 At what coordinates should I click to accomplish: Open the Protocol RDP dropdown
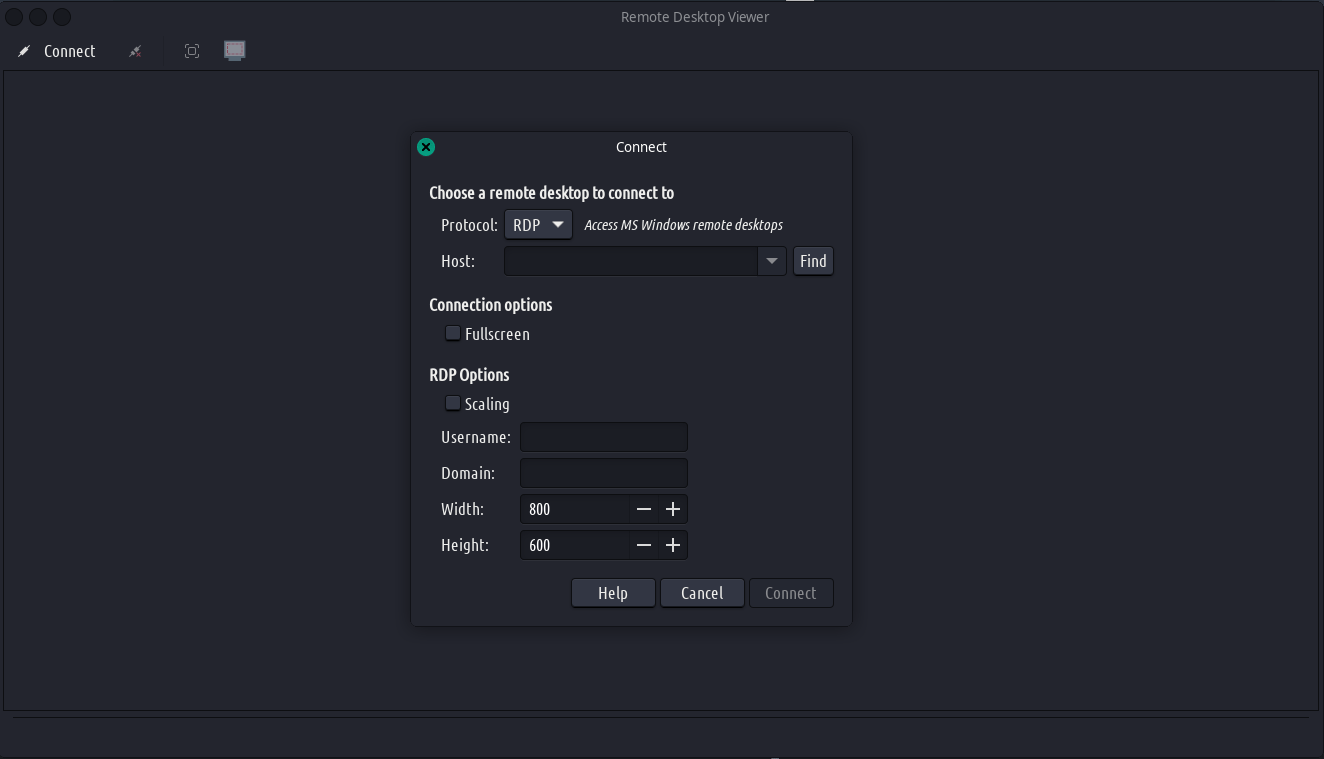point(538,225)
